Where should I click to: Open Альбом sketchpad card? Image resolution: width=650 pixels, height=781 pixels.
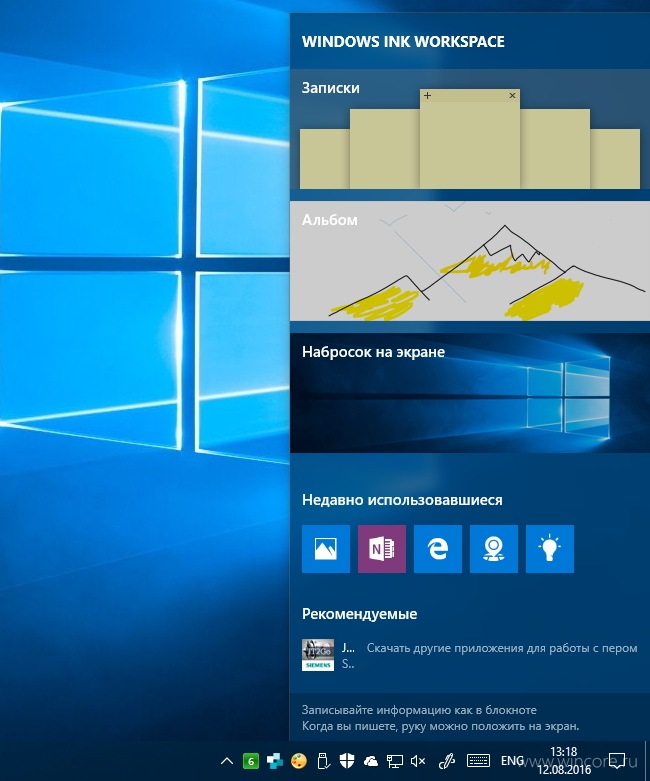coord(470,261)
